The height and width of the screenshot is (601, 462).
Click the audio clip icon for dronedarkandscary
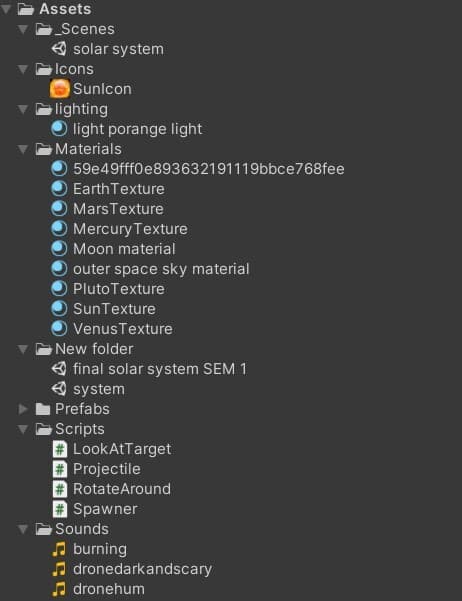(59, 569)
